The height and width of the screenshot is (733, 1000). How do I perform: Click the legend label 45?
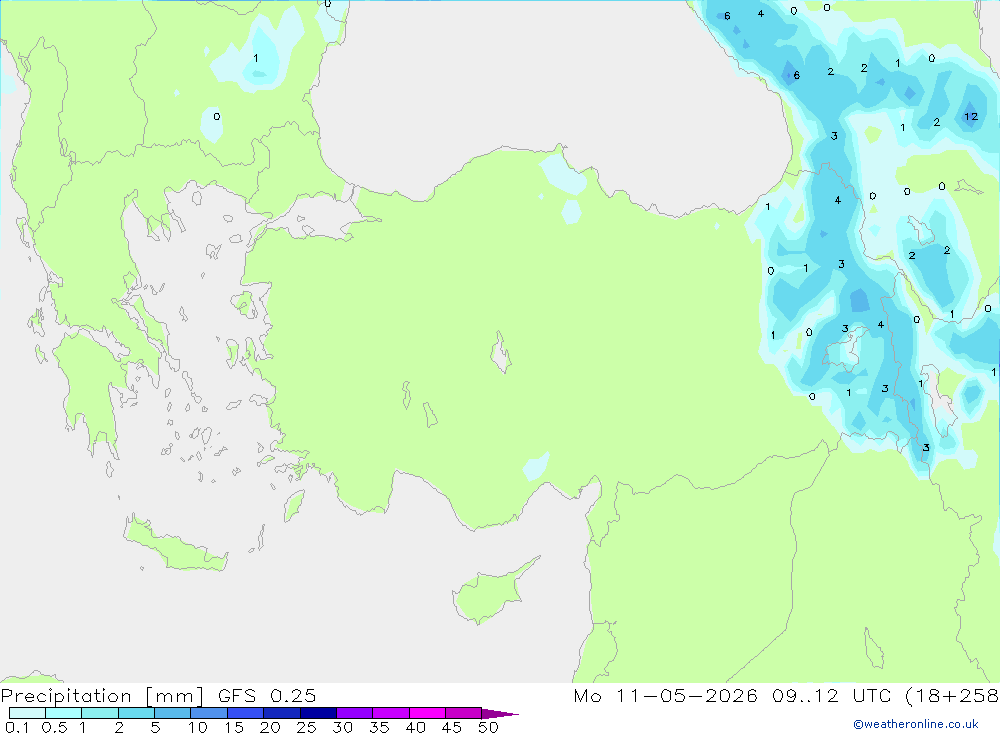point(452,727)
